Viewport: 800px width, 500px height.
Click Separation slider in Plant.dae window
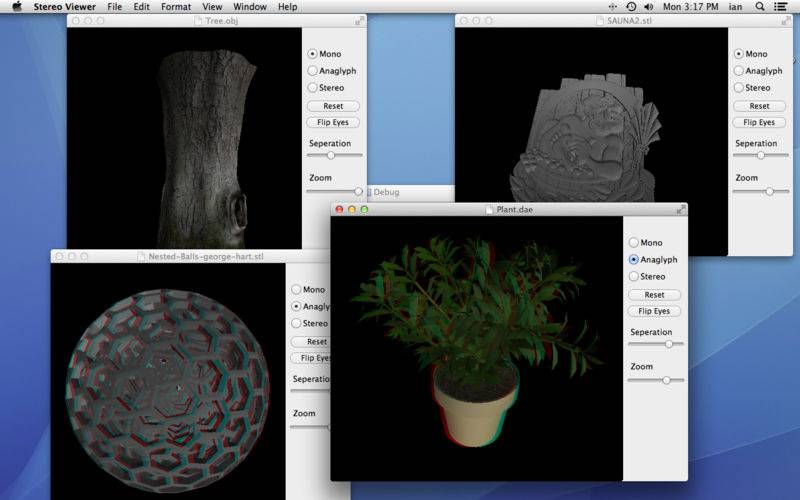(656, 344)
